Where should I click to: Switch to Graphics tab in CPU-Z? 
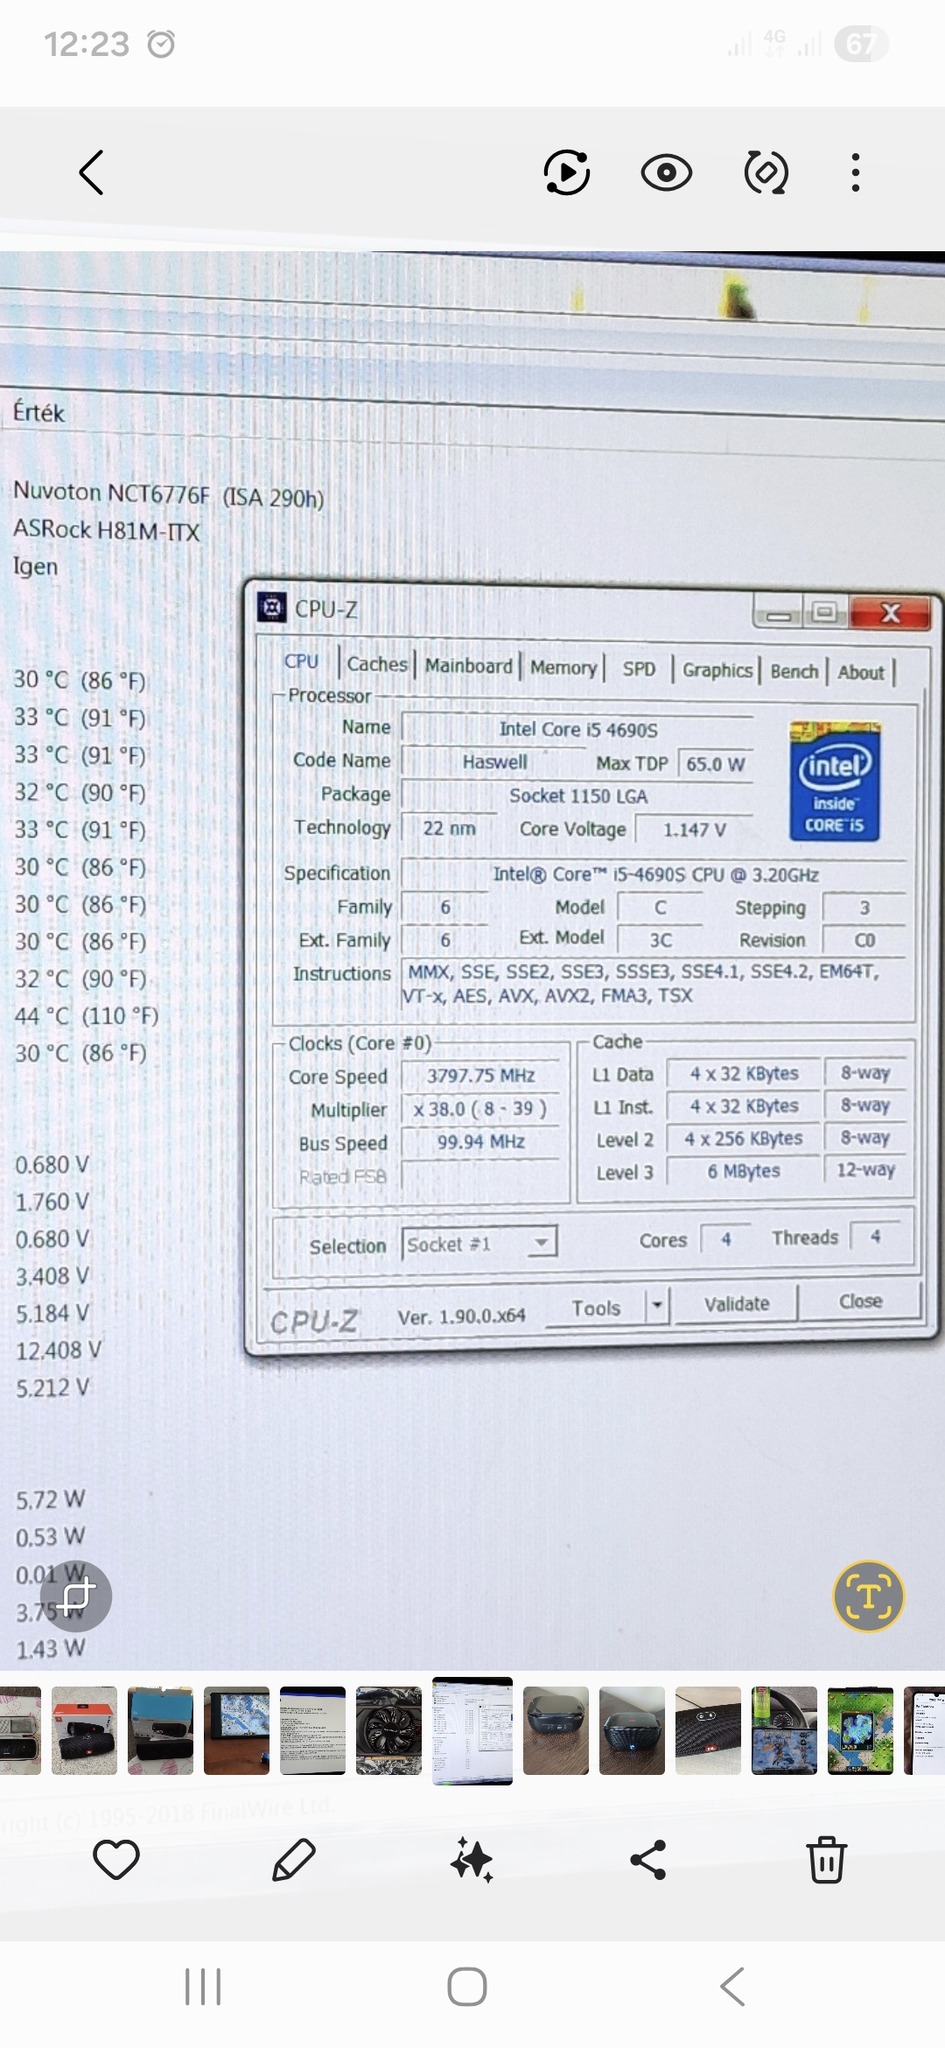(x=717, y=670)
